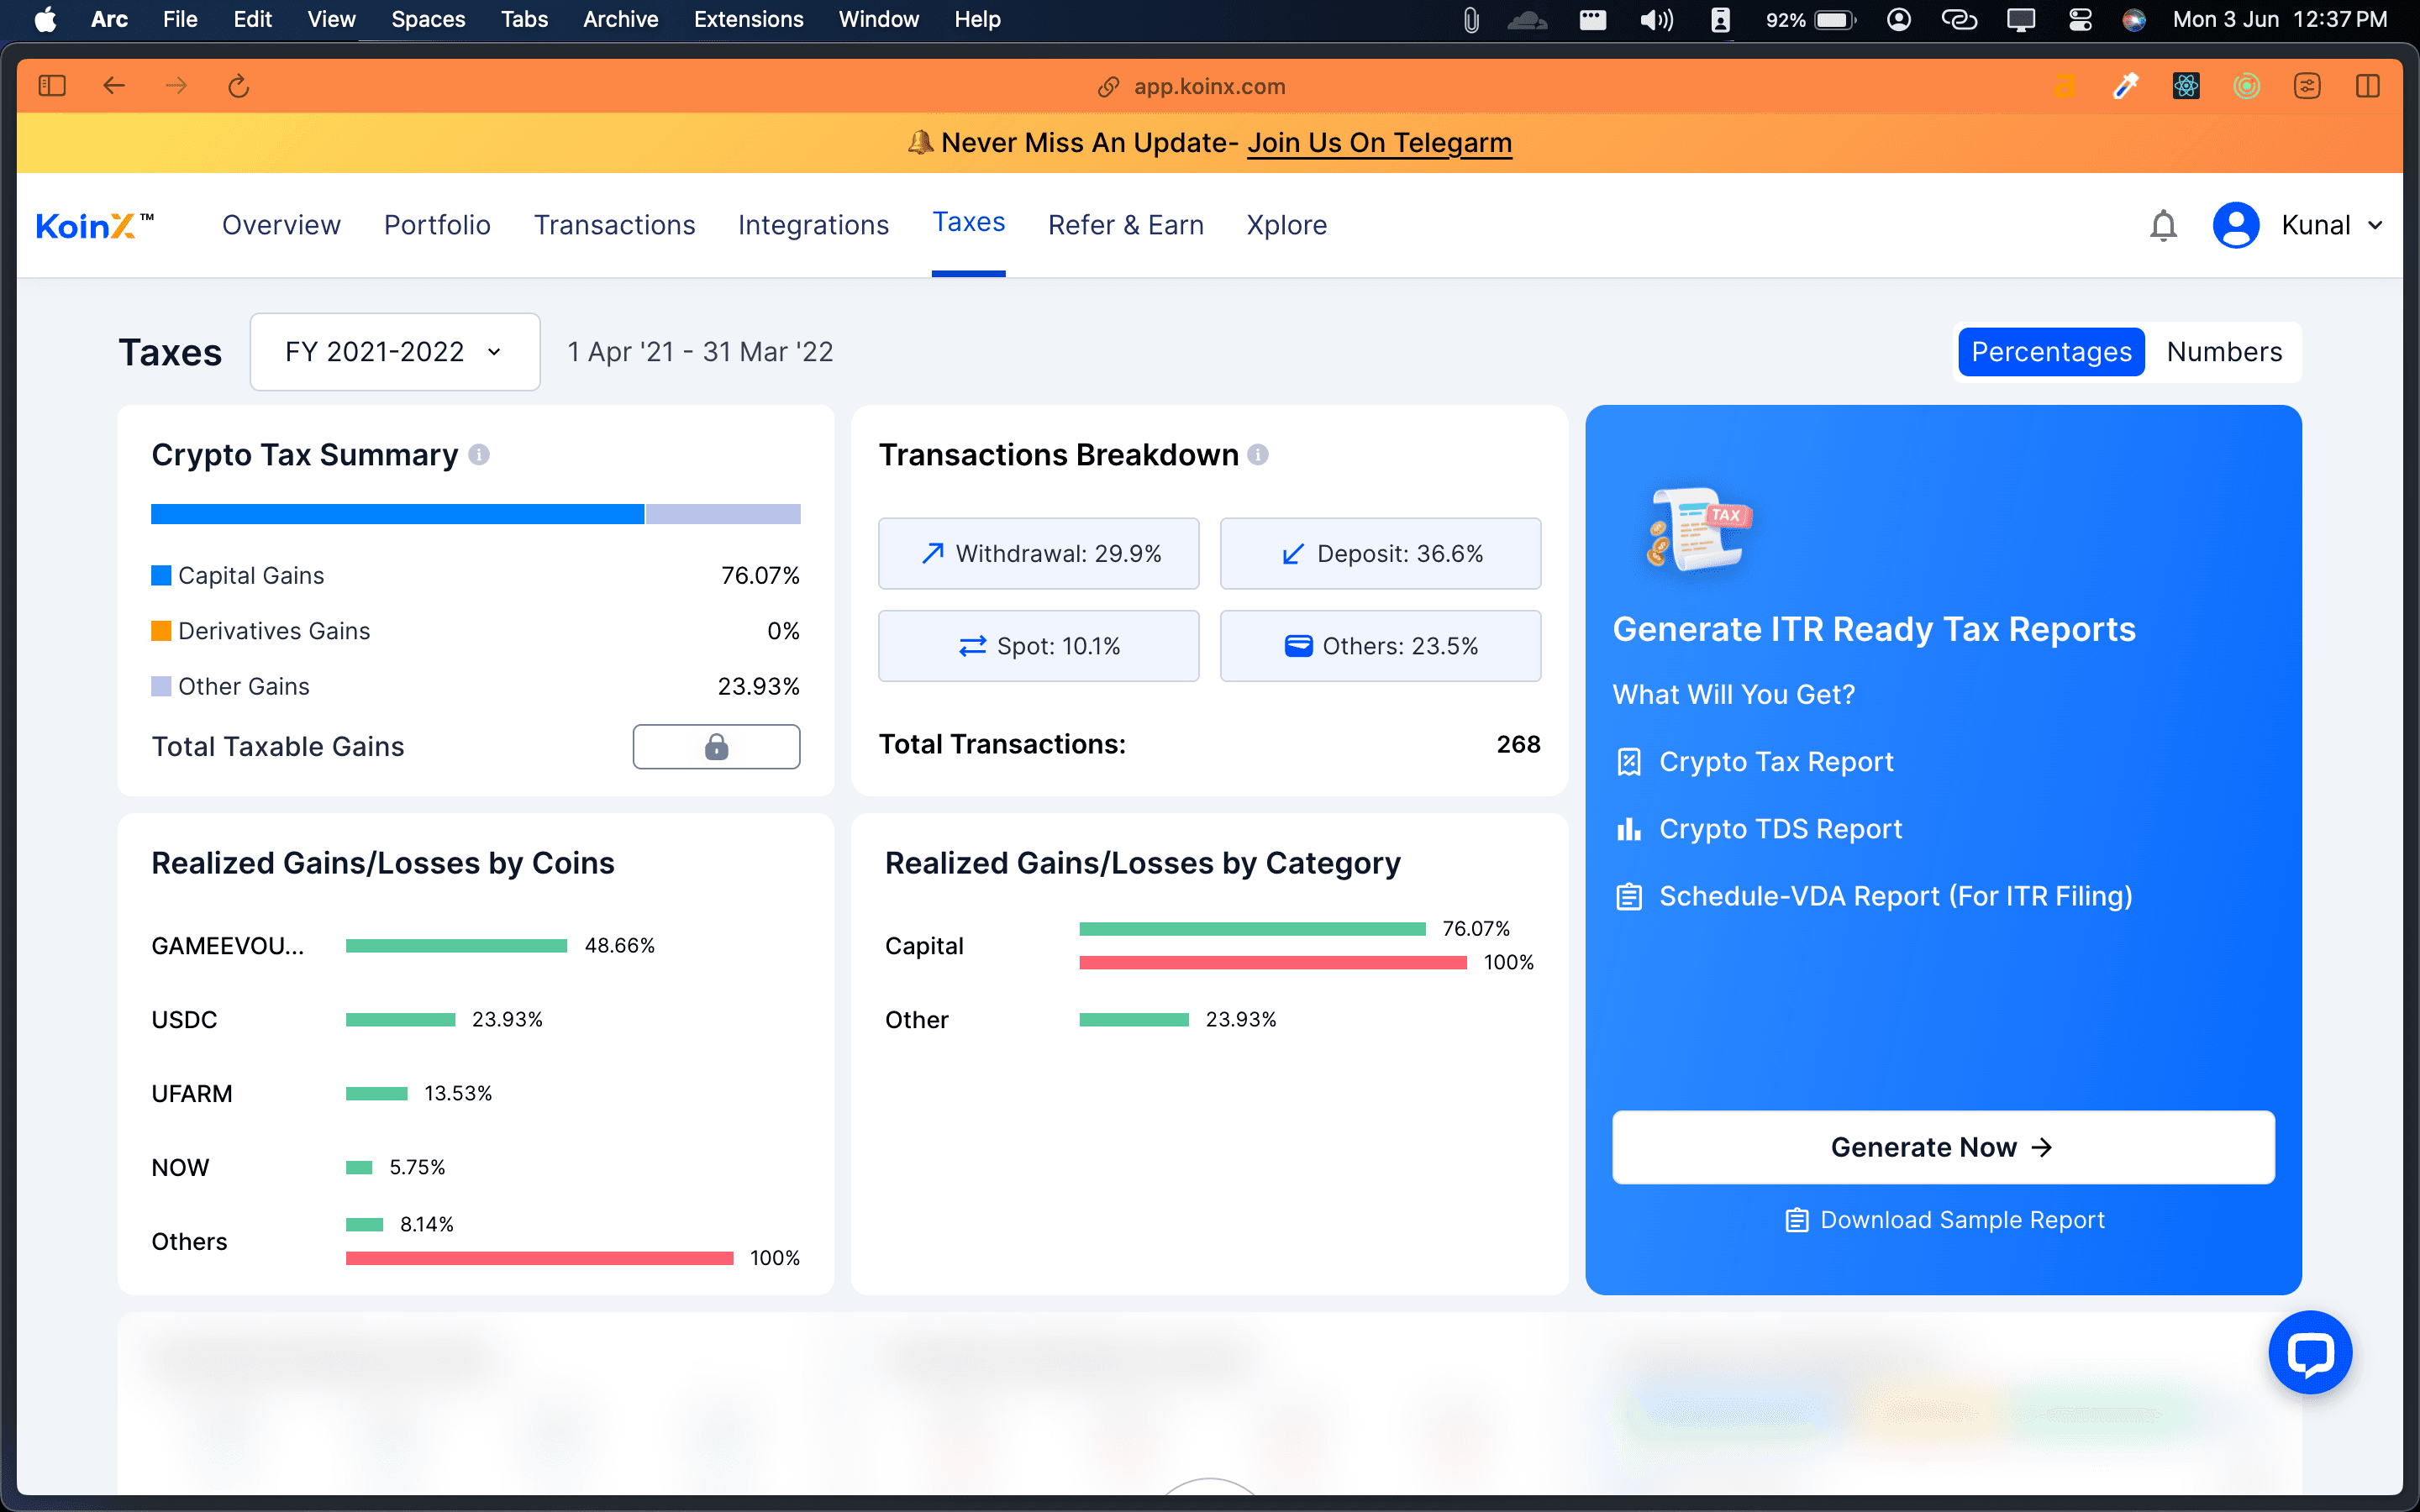Click the Transactions Breakdown info icon

pyautogui.click(x=1258, y=455)
